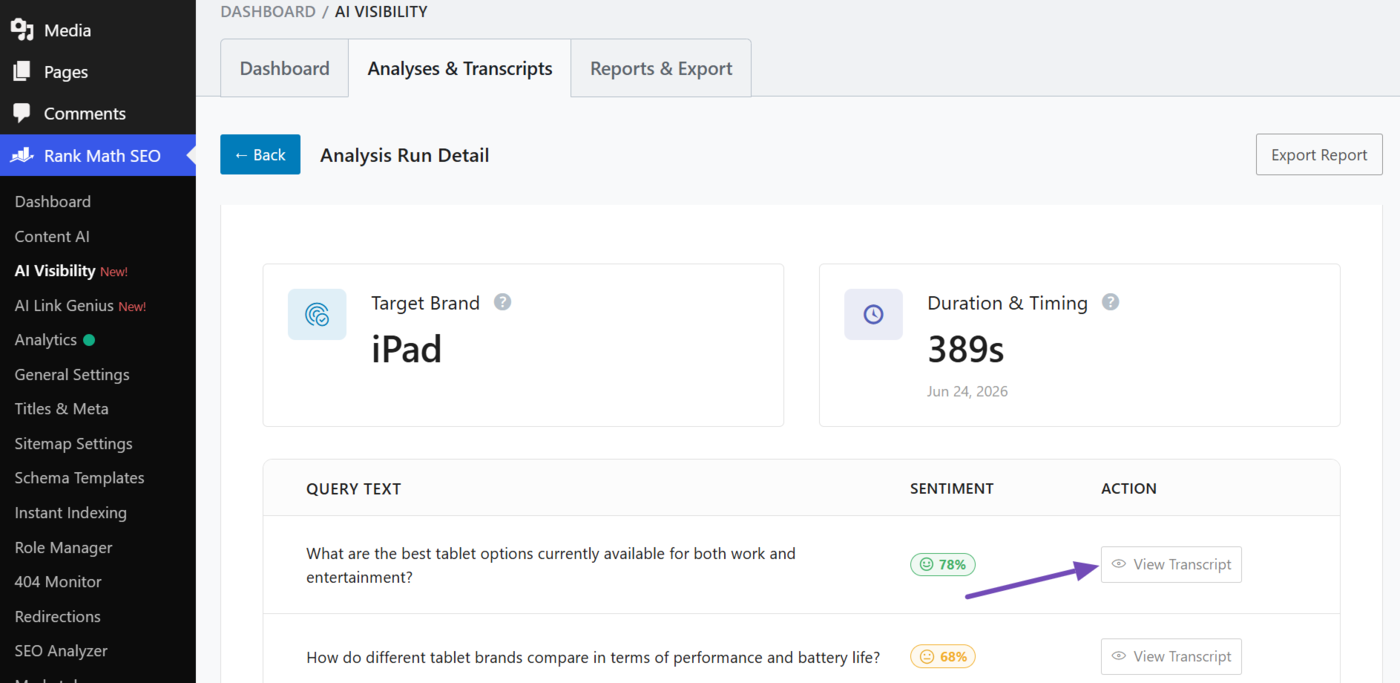Click the Back button
Screen dimensions: 1400x683
260,155
